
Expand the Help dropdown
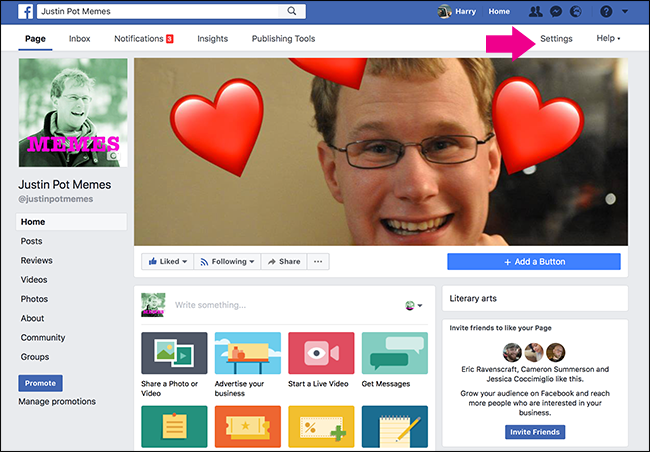[608, 38]
